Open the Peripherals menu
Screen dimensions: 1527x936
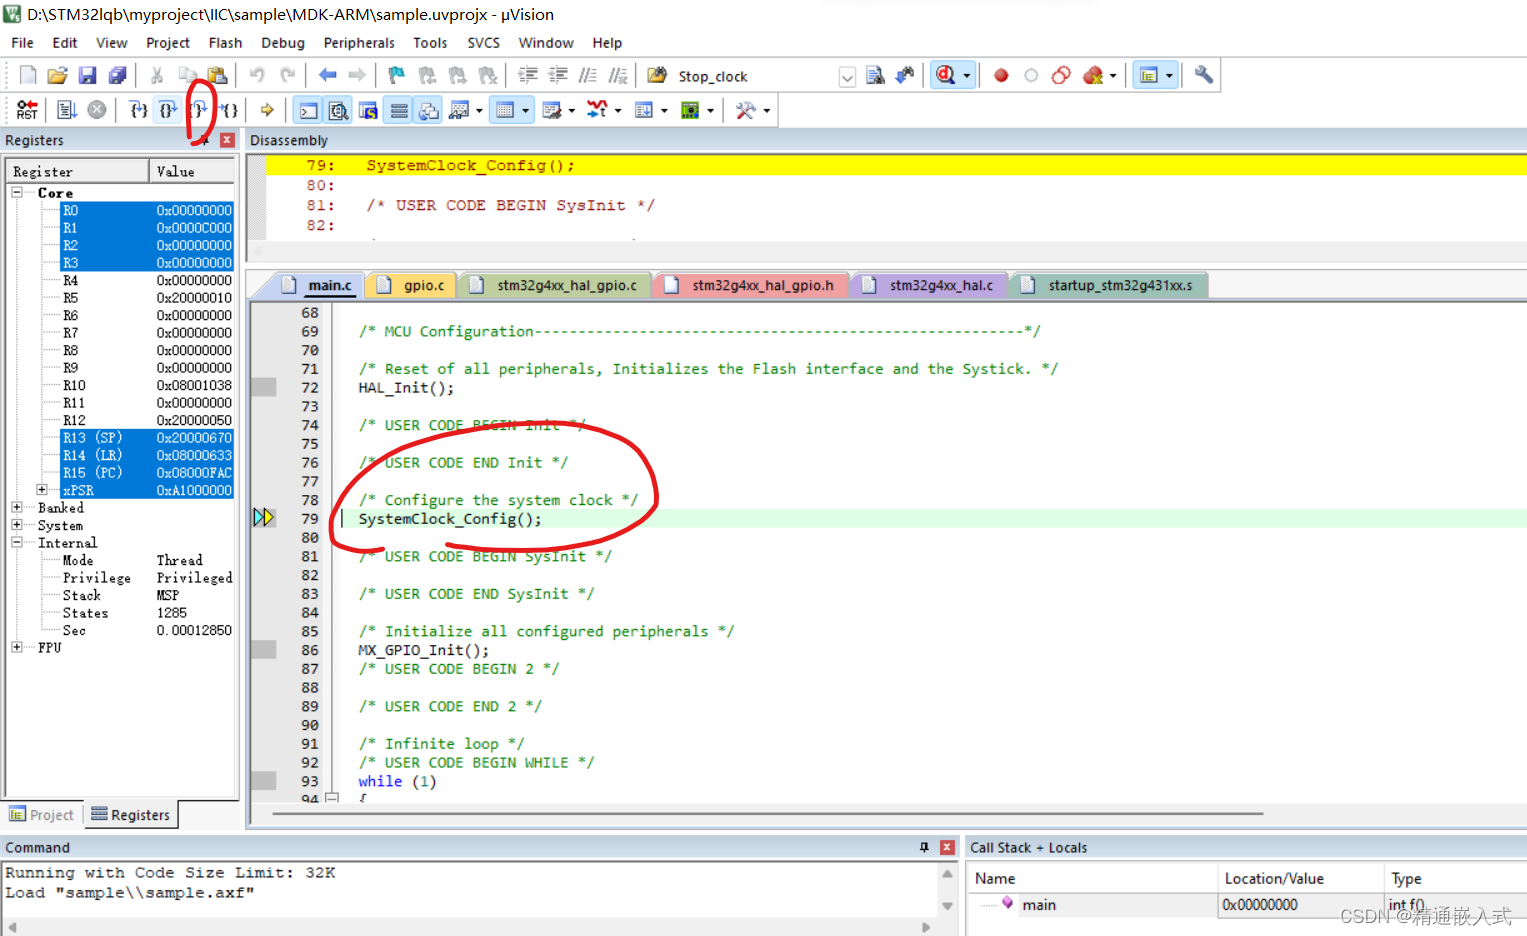(359, 43)
